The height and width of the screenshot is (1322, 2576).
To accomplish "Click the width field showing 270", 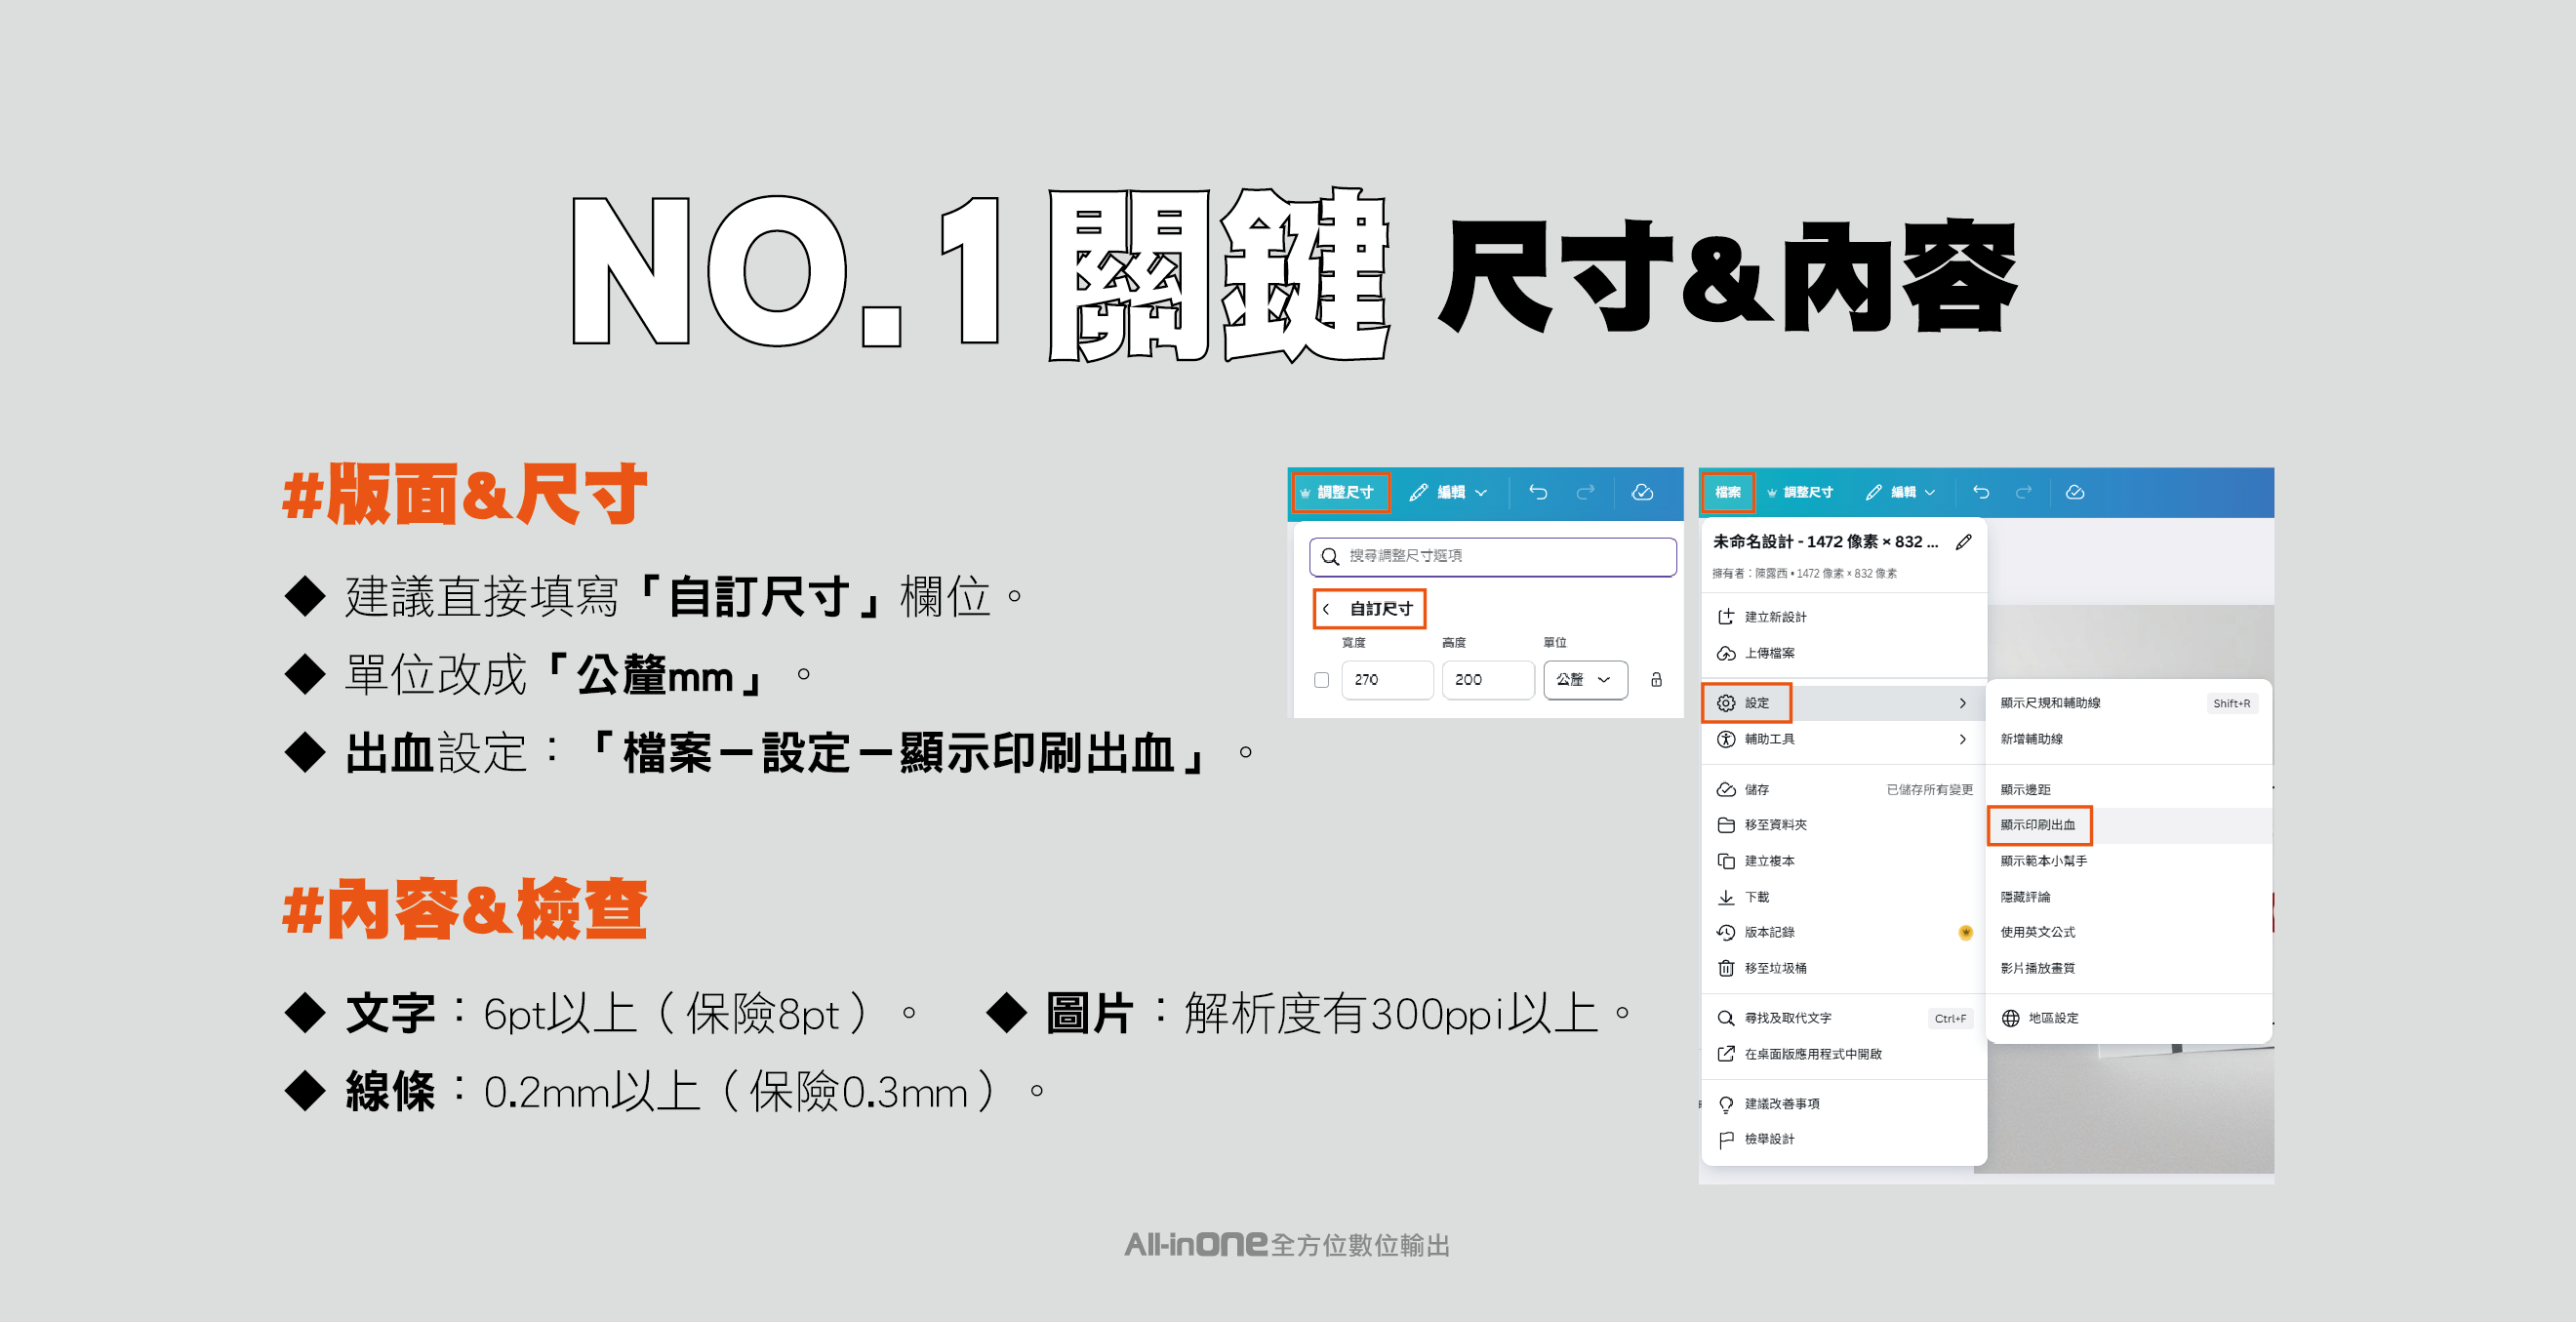I will click(1387, 680).
